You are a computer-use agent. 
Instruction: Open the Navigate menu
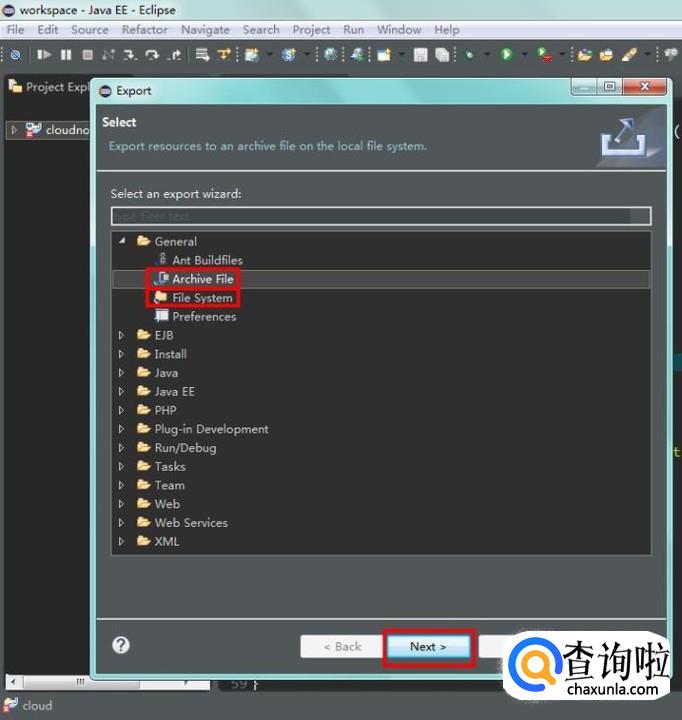(205, 30)
